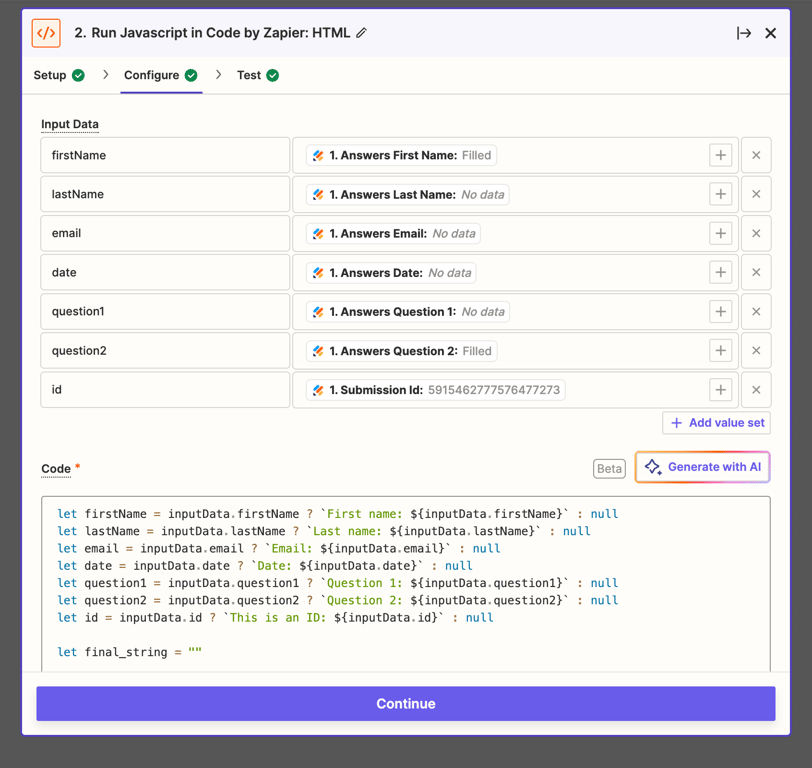
Task: Close the step editor panel
Action: pyautogui.click(x=771, y=33)
